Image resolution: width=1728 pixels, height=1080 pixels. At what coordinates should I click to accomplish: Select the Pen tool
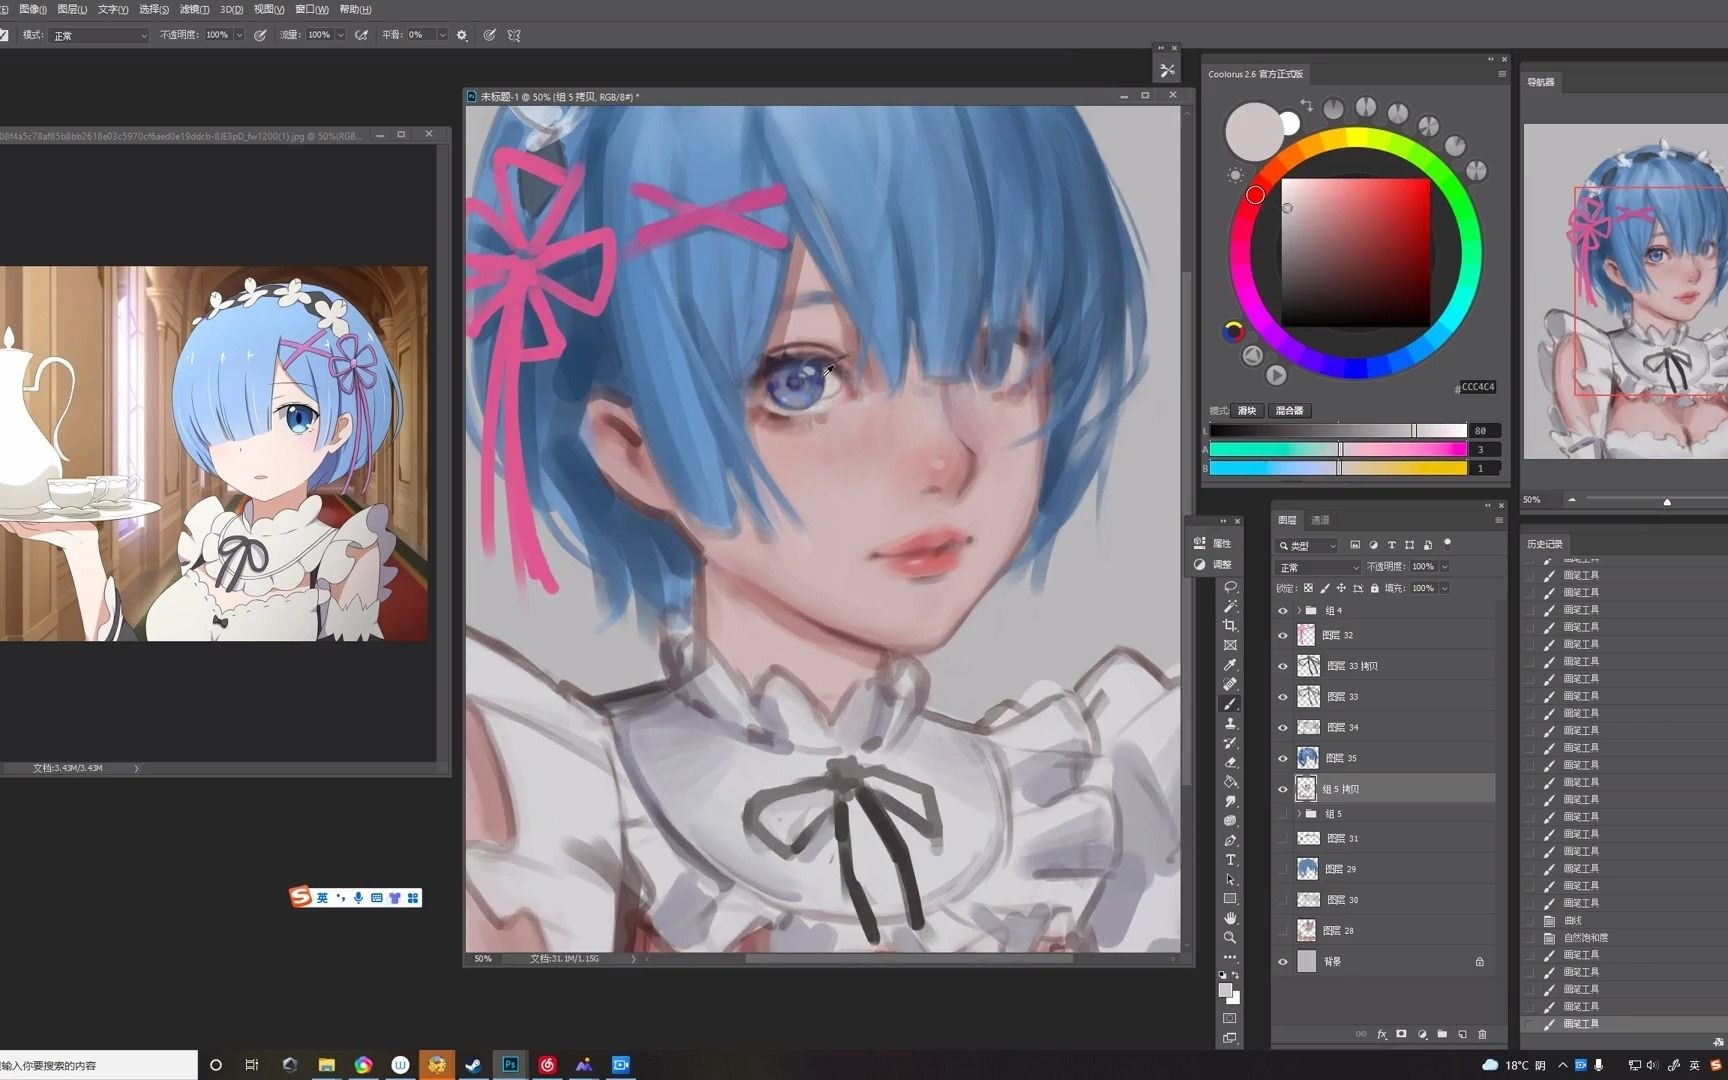(1230, 840)
